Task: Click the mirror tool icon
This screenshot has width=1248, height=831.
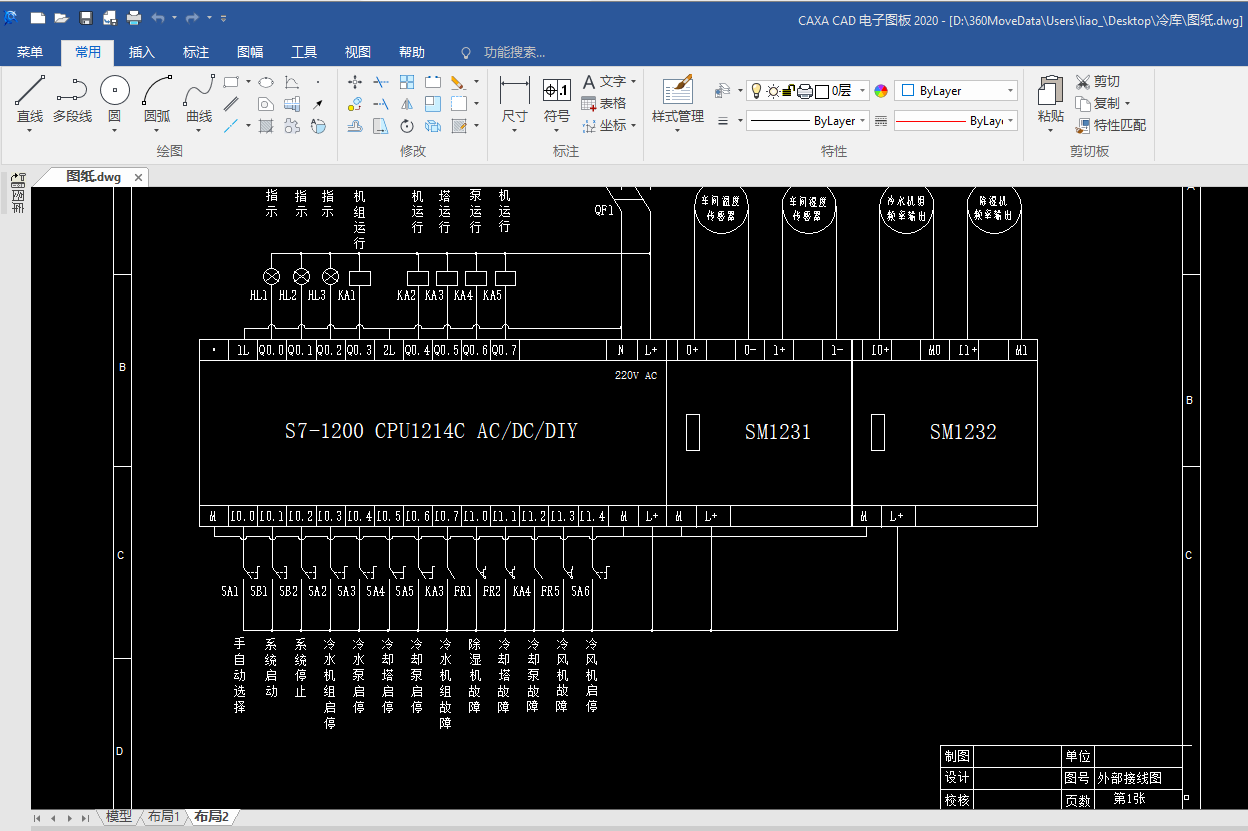Action: click(x=407, y=104)
